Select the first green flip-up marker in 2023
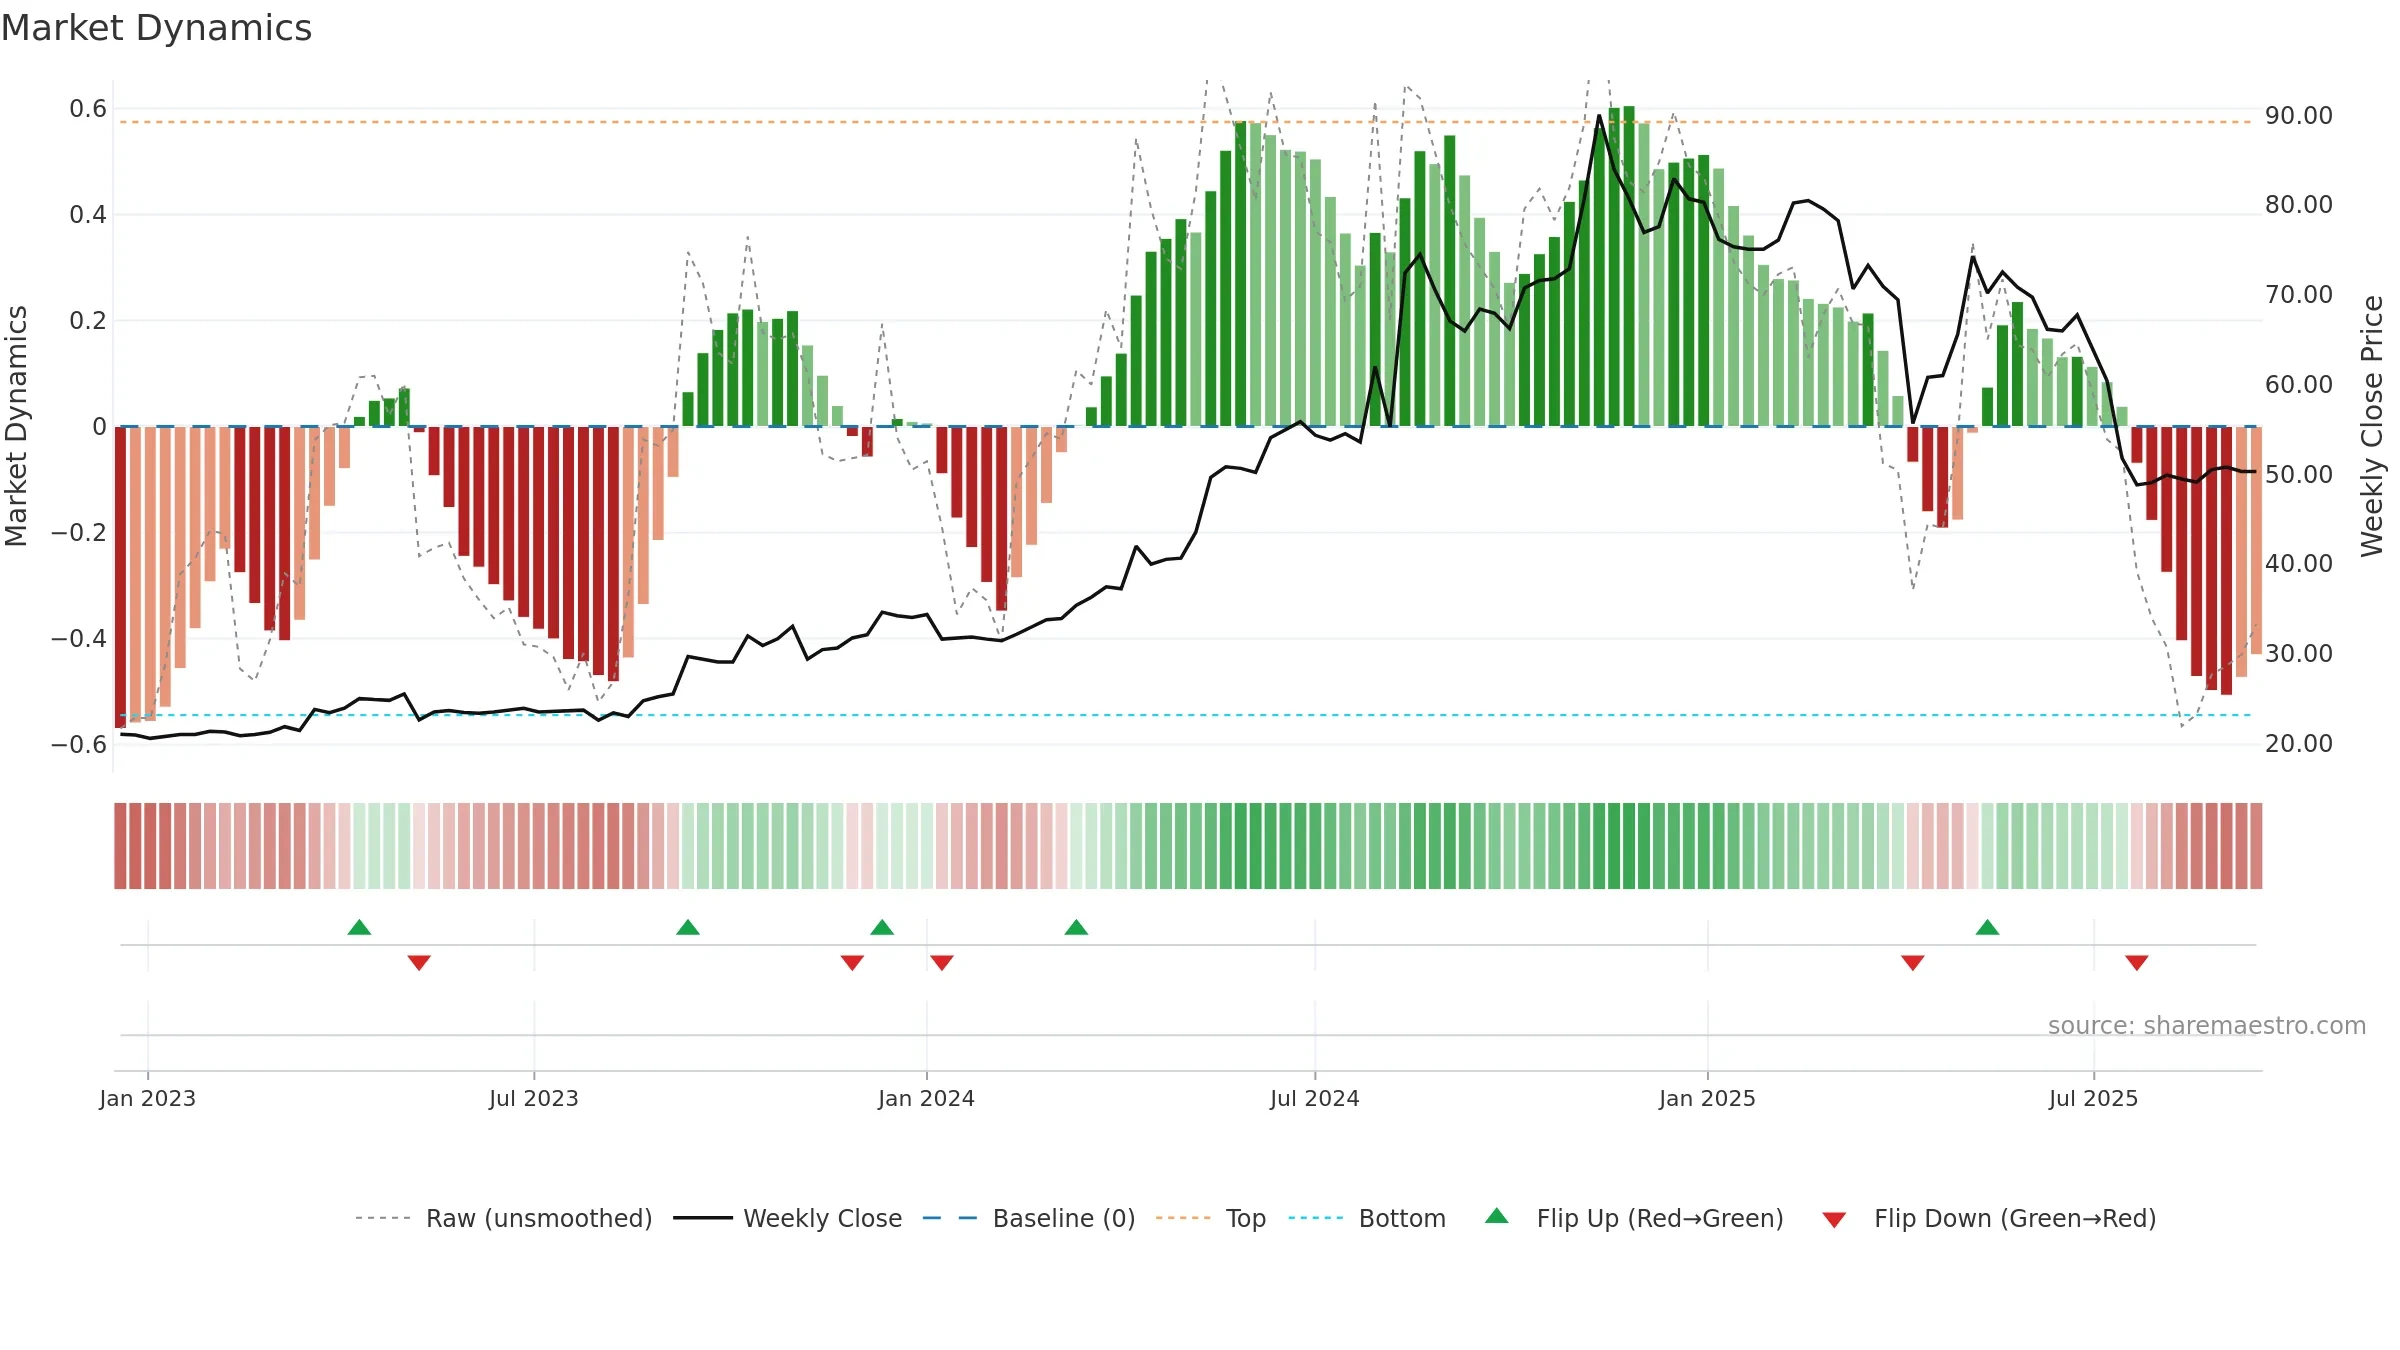The width and height of the screenshot is (2400, 1350). [x=359, y=927]
